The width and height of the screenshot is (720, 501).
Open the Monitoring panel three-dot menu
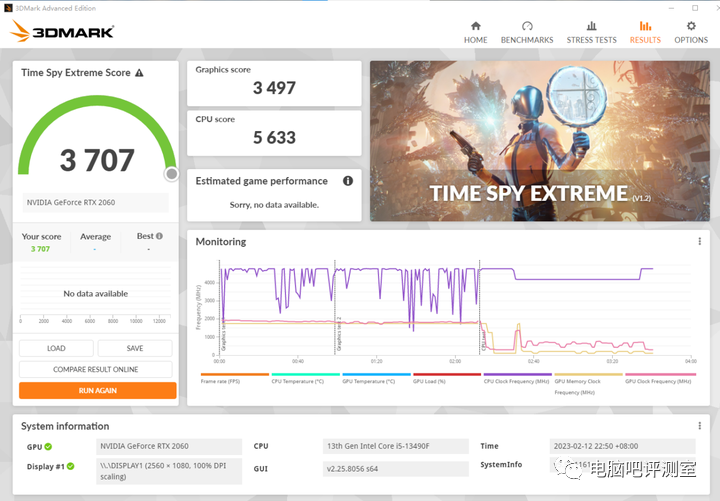[699, 242]
